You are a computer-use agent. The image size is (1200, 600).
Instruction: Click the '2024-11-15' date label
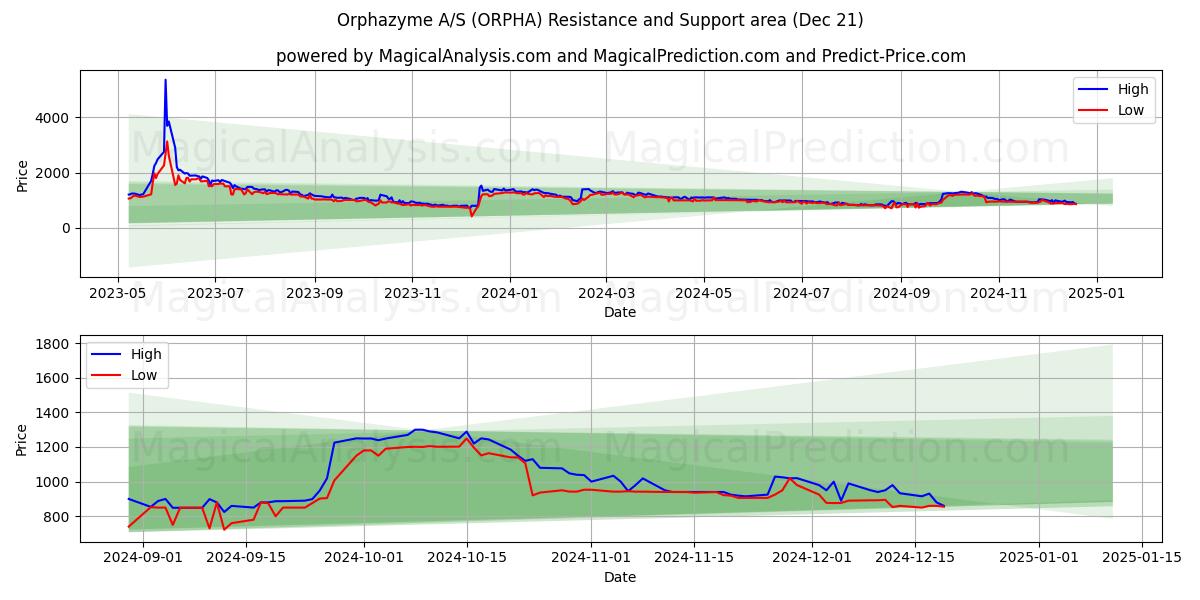[694, 558]
